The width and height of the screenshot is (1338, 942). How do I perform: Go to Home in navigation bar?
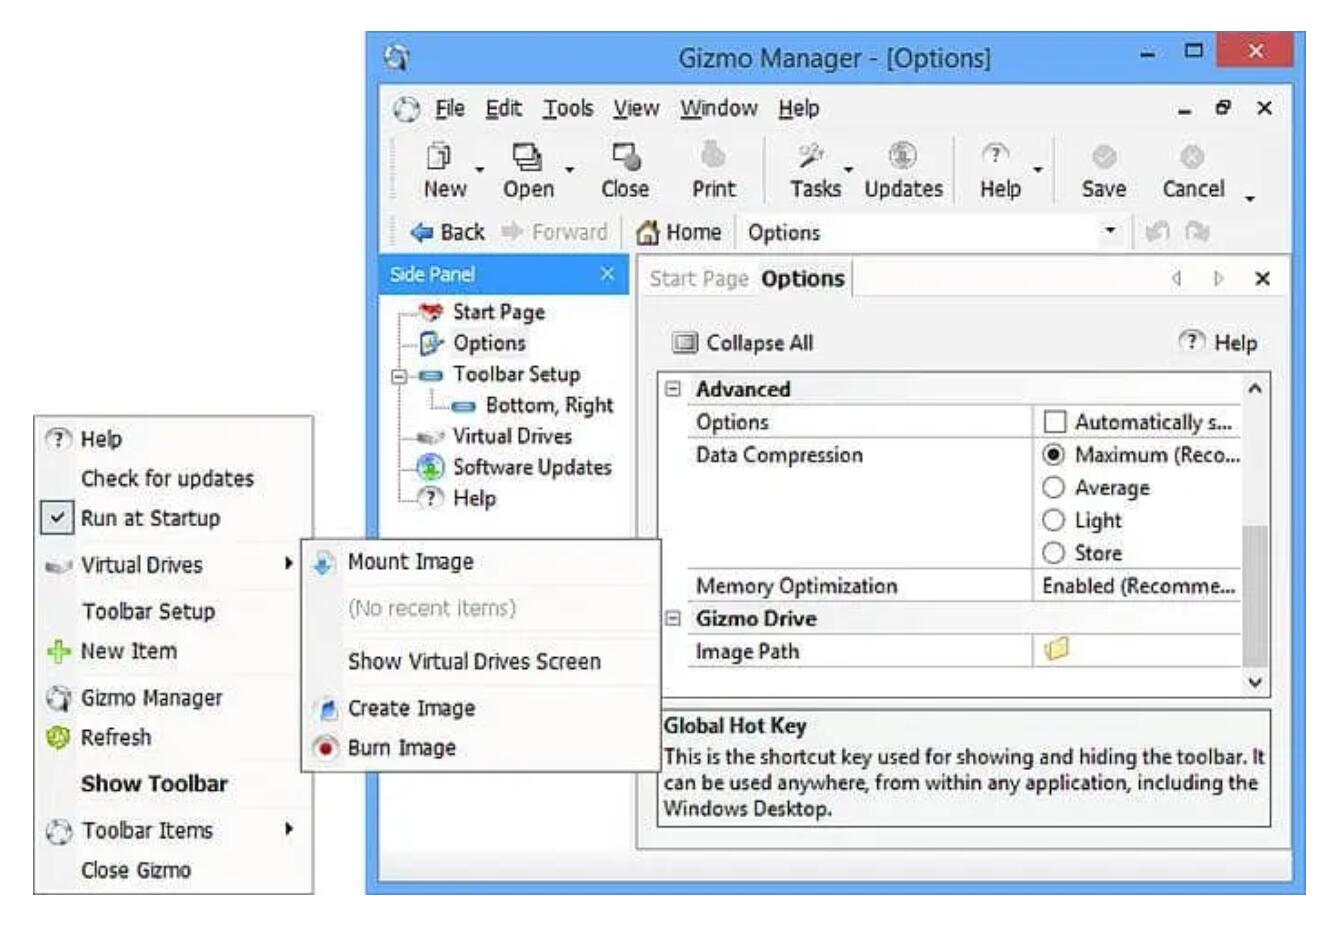point(680,232)
